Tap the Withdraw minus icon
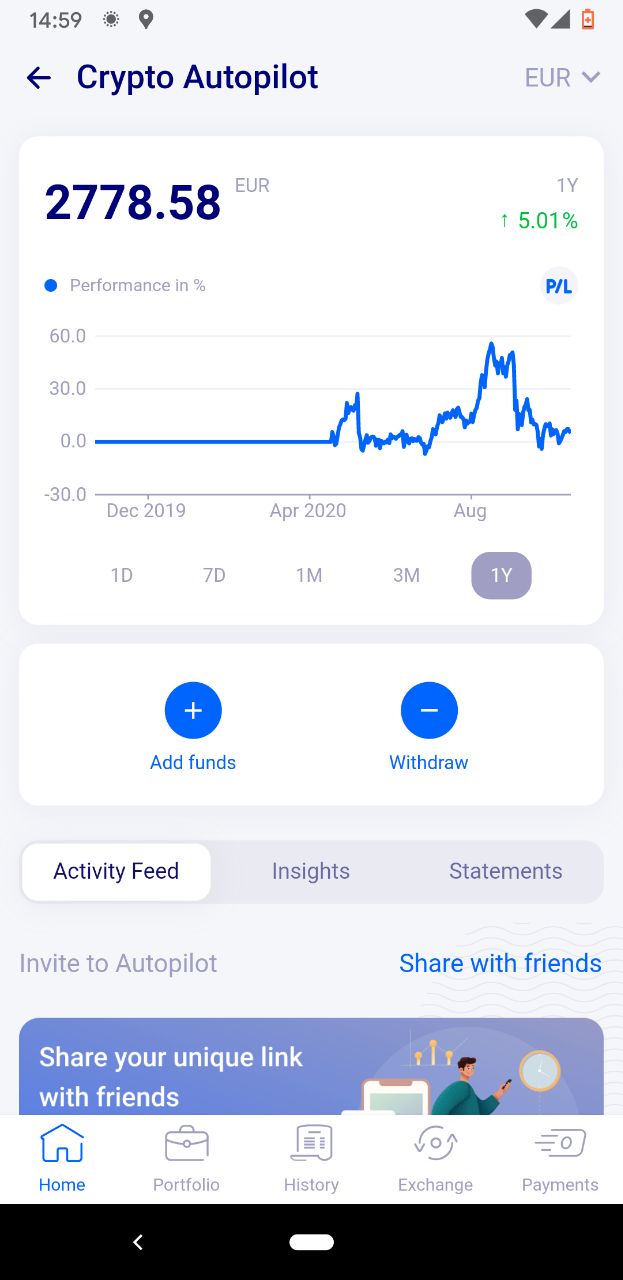This screenshot has height=1280, width=623. click(x=429, y=711)
